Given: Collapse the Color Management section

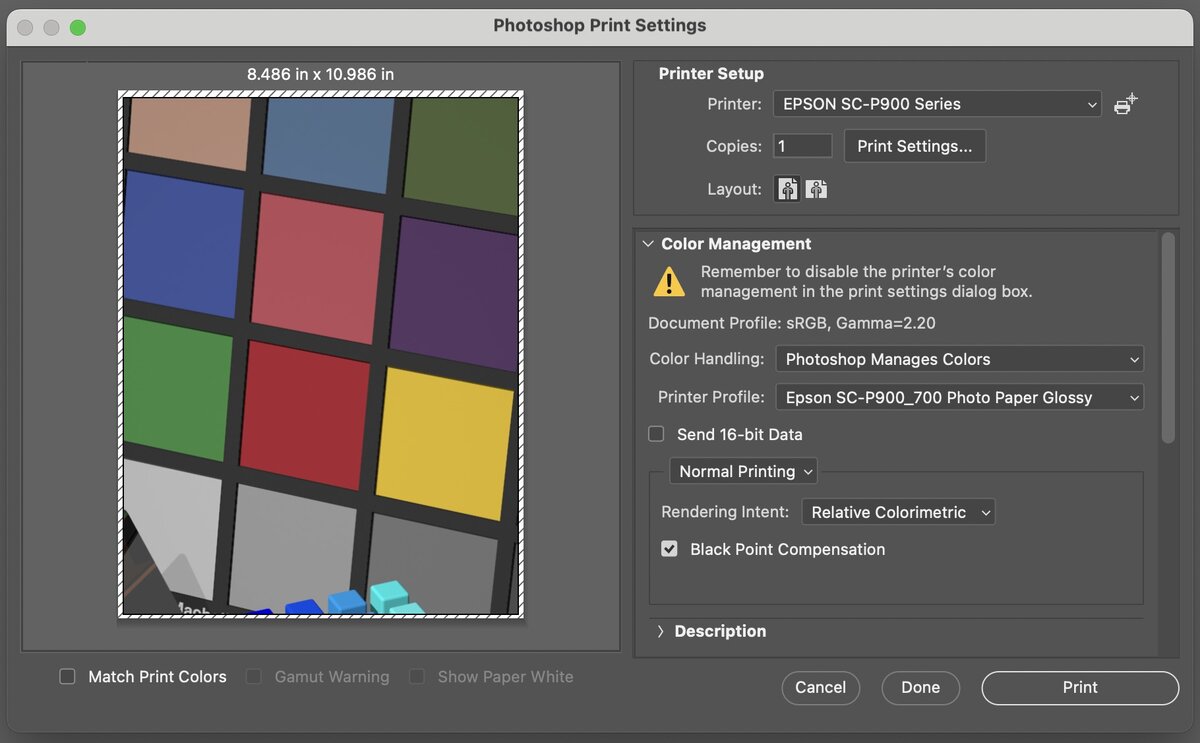Looking at the screenshot, I should [x=648, y=244].
